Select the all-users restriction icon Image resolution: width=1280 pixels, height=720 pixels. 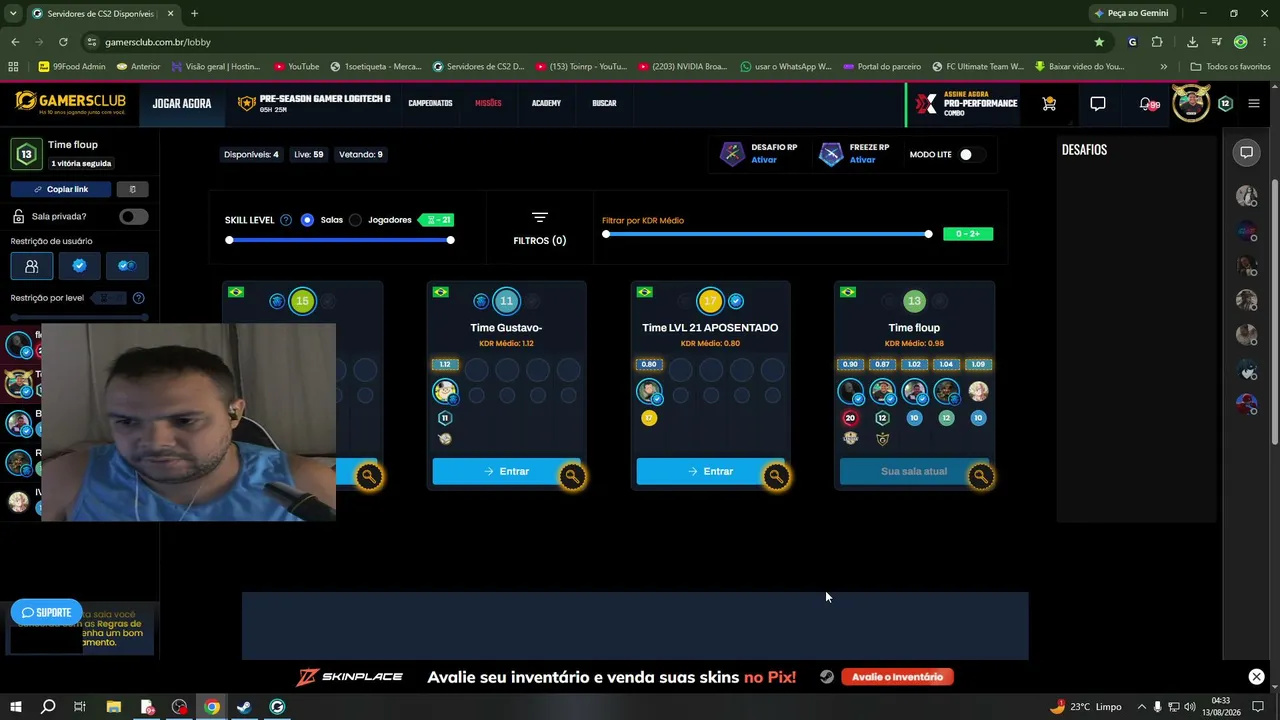point(31,266)
